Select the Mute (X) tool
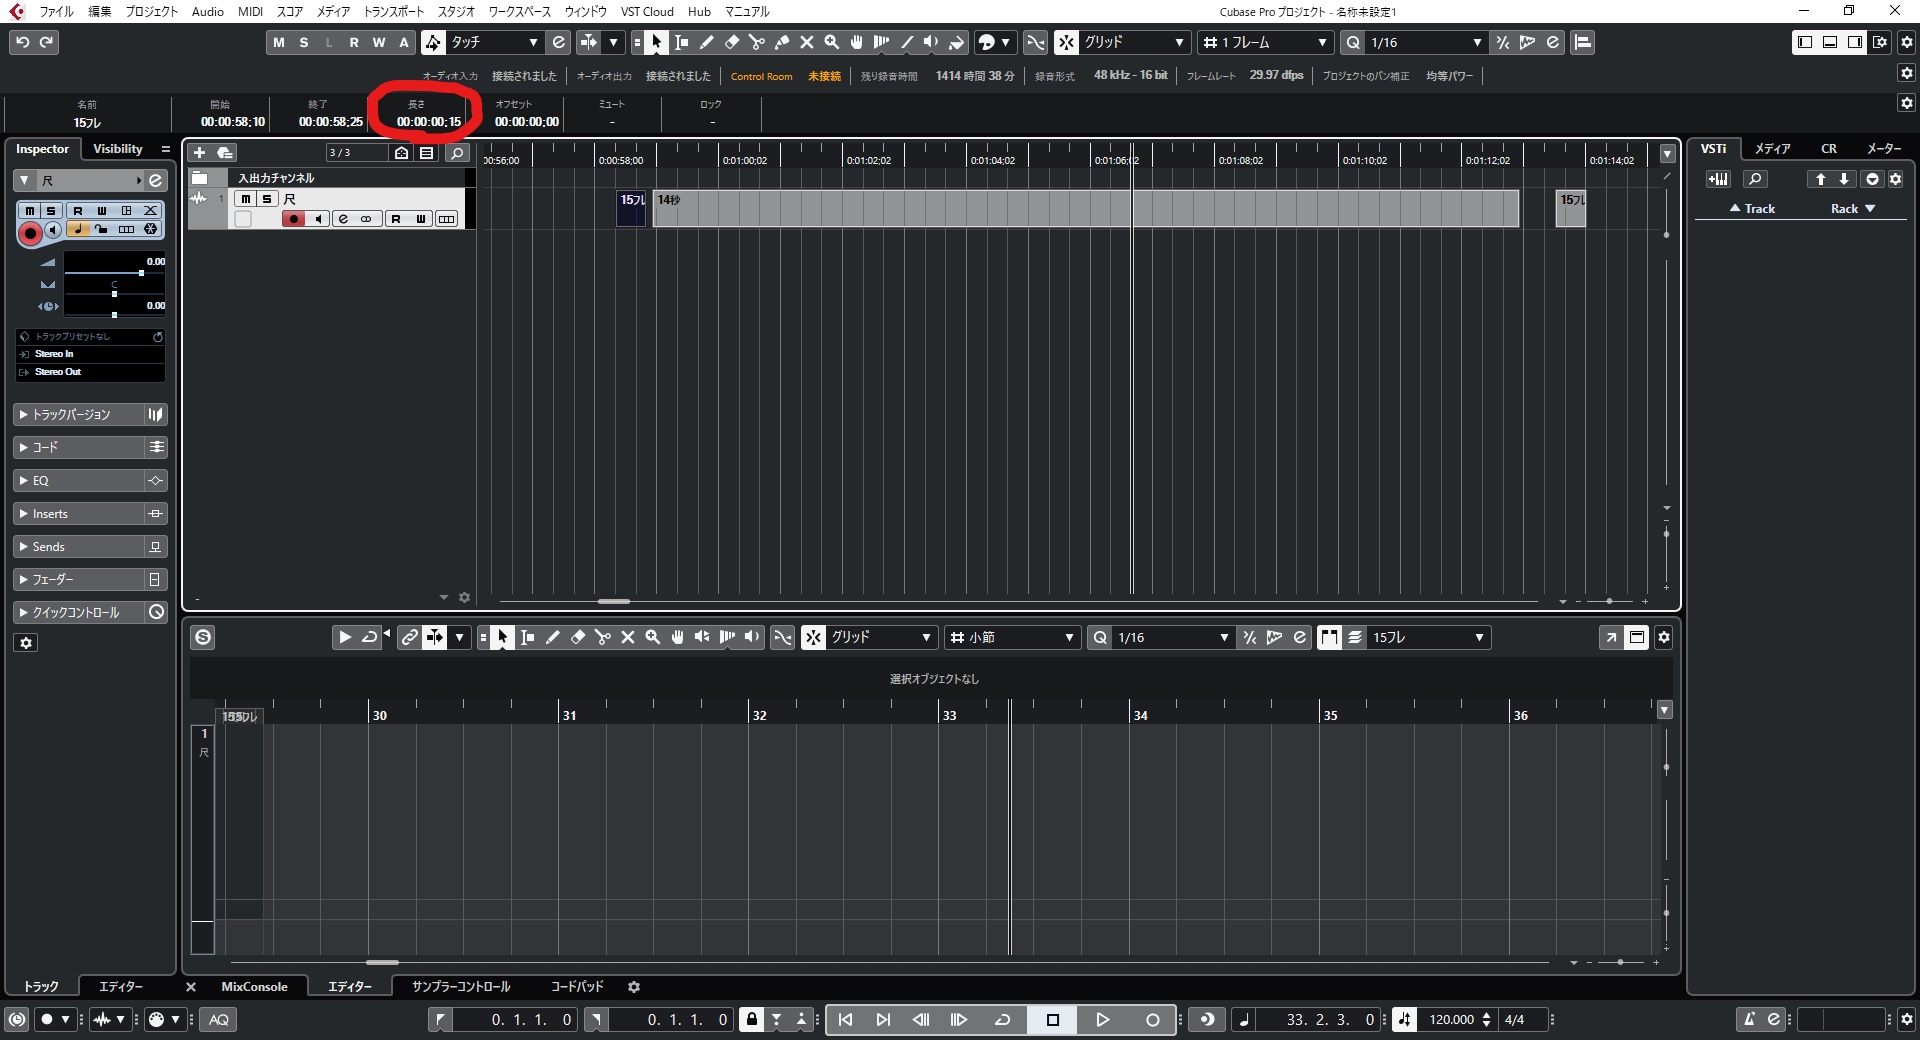Image resolution: width=1920 pixels, height=1040 pixels. pyautogui.click(x=807, y=42)
